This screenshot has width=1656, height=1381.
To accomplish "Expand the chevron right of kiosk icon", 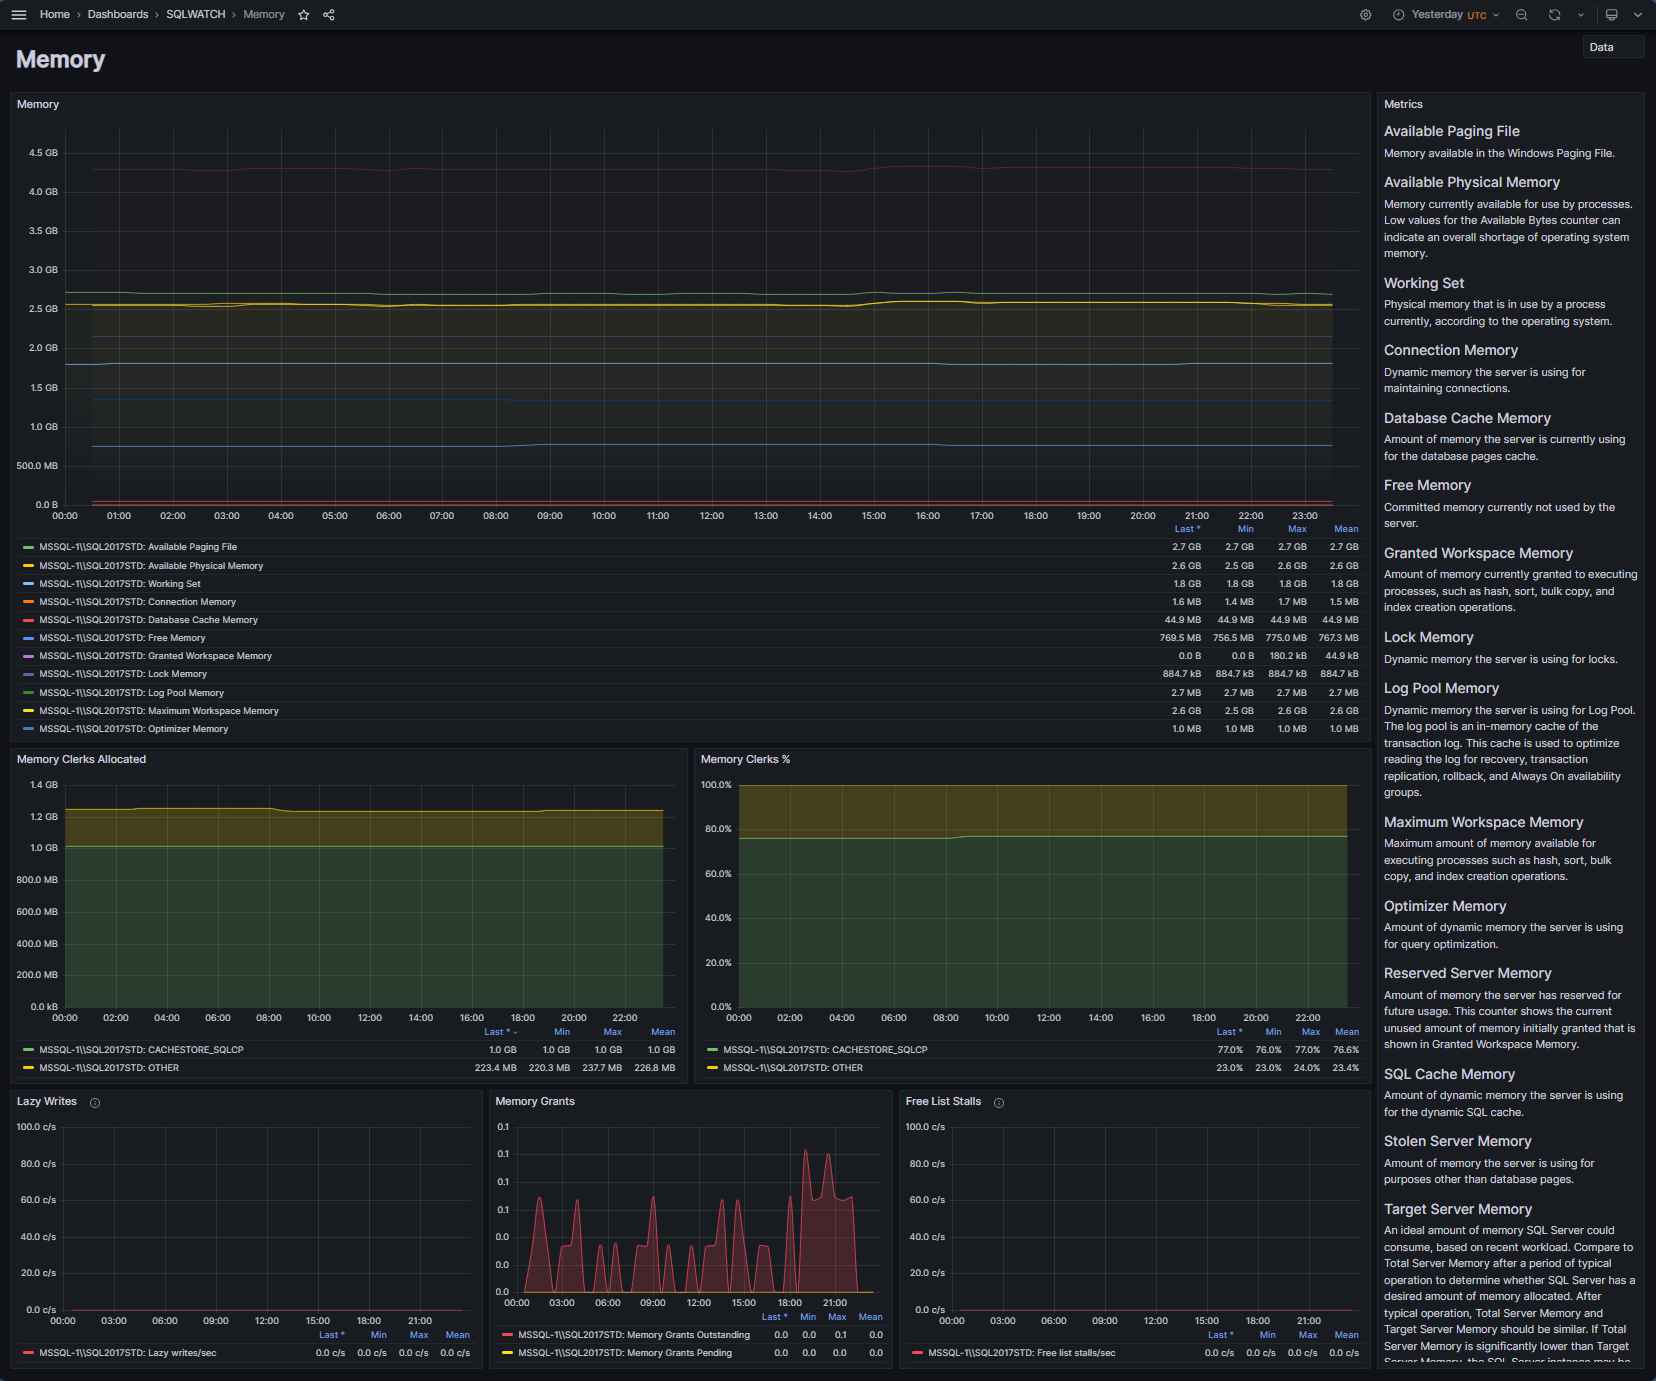I will pos(1638,15).
